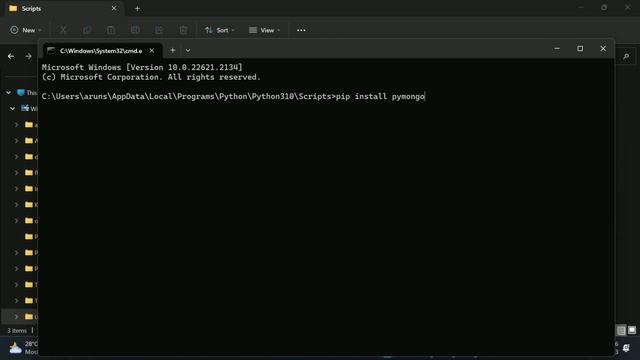Click the Windows drive icon in navigation tree
This screenshot has height=360, width=640.
tap(25, 108)
